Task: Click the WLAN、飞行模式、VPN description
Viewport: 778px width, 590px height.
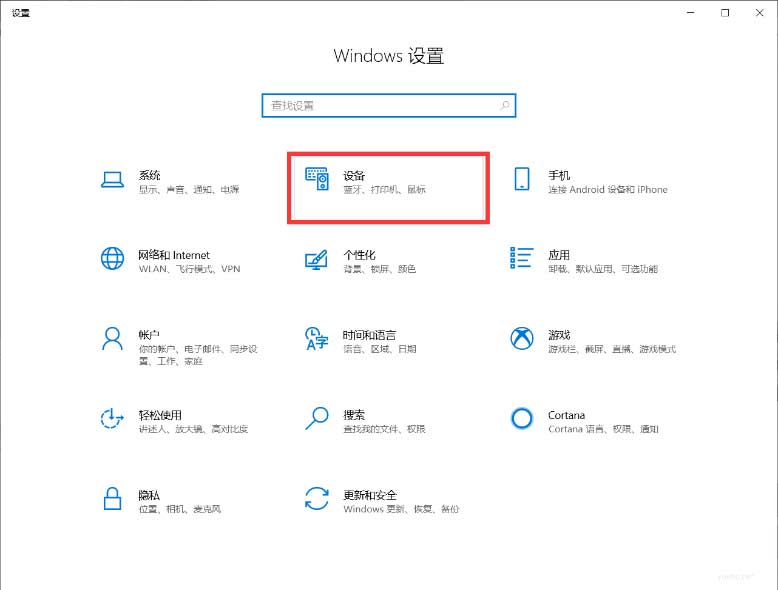Action: pos(190,269)
